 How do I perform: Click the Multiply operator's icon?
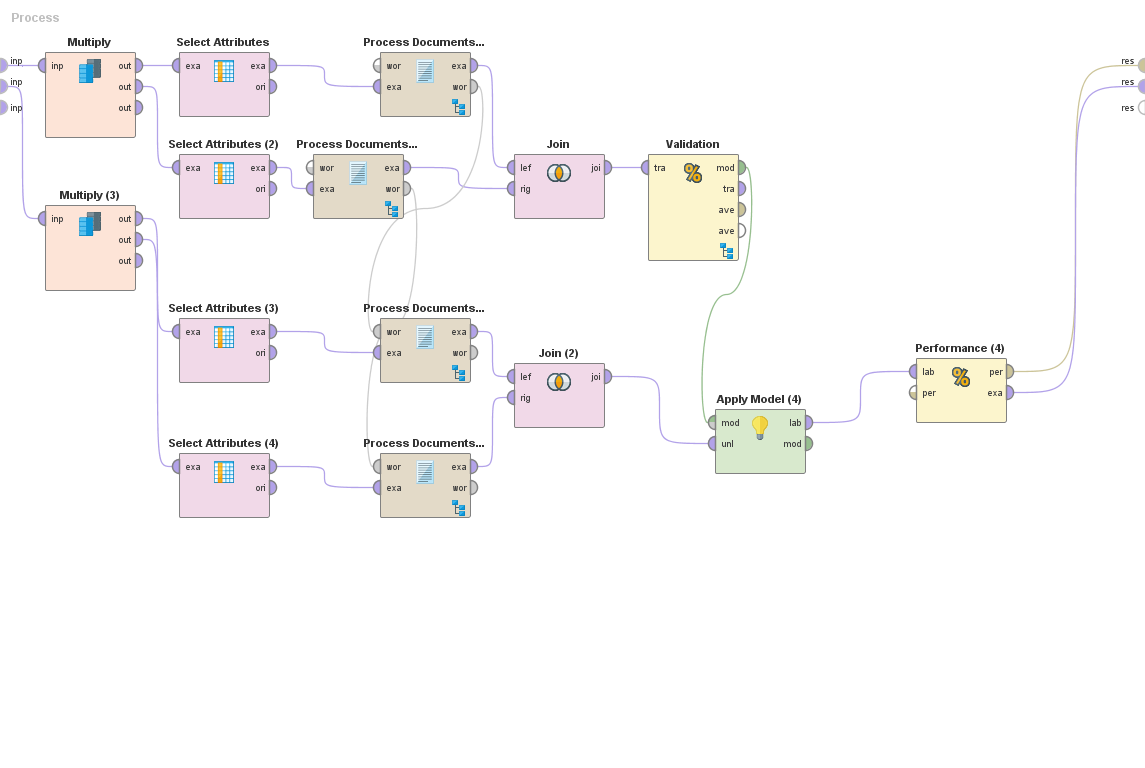[90, 71]
